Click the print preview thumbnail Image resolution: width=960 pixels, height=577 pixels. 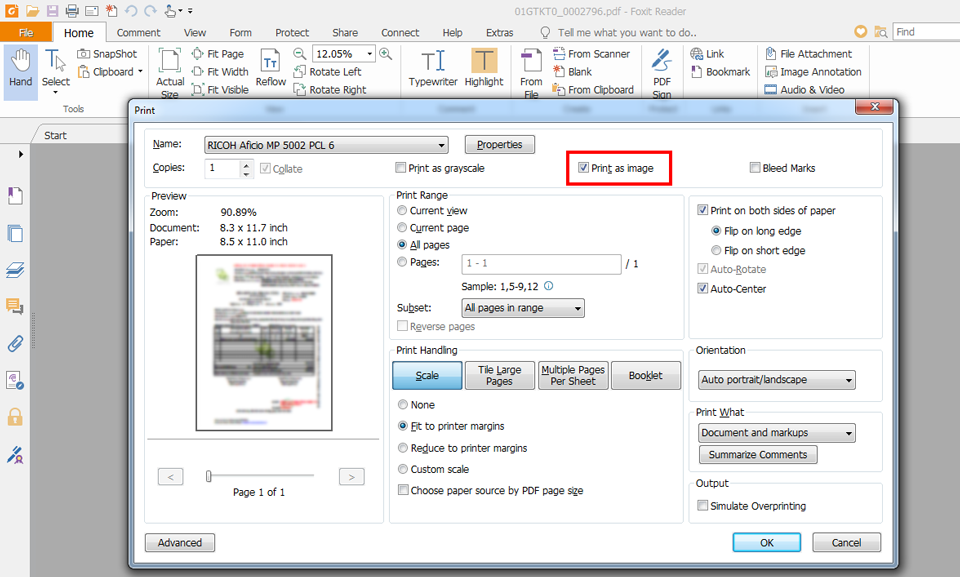(264, 343)
